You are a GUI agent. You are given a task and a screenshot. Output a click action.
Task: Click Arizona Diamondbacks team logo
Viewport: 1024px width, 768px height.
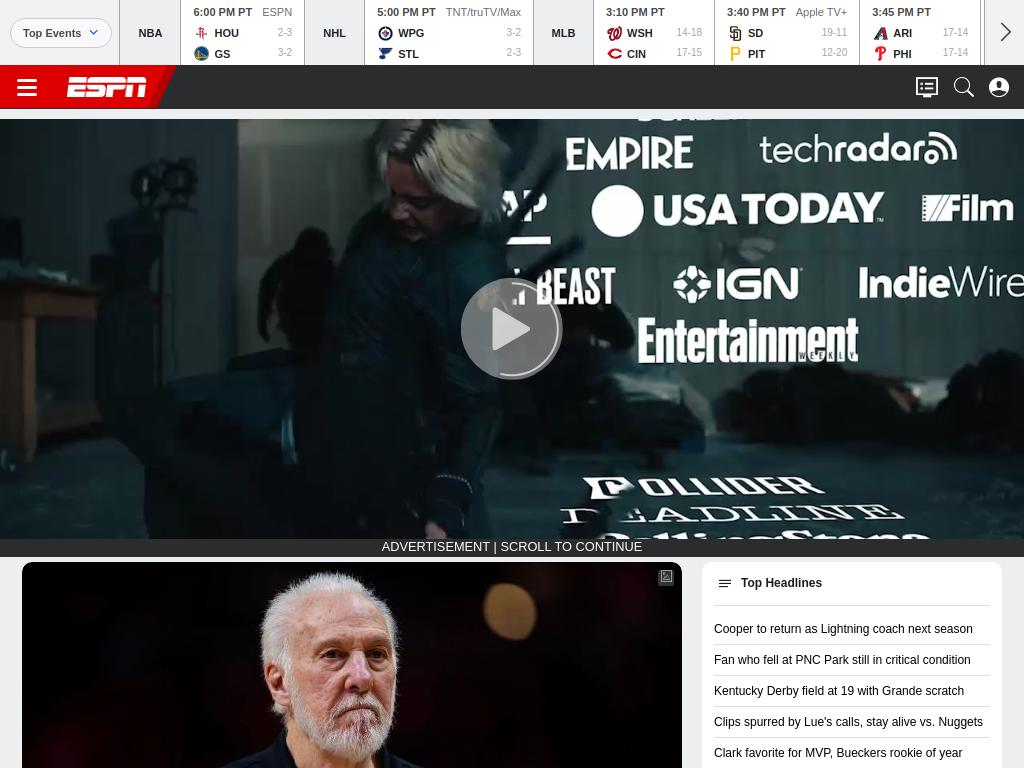coord(880,33)
